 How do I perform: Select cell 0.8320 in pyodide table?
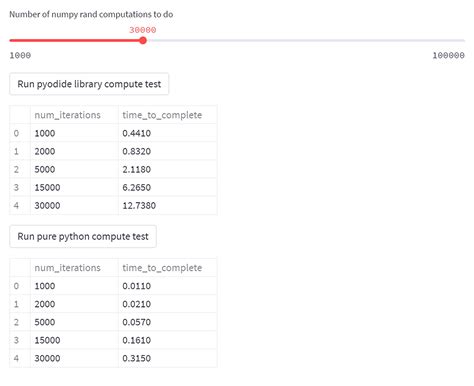[x=168, y=151]
